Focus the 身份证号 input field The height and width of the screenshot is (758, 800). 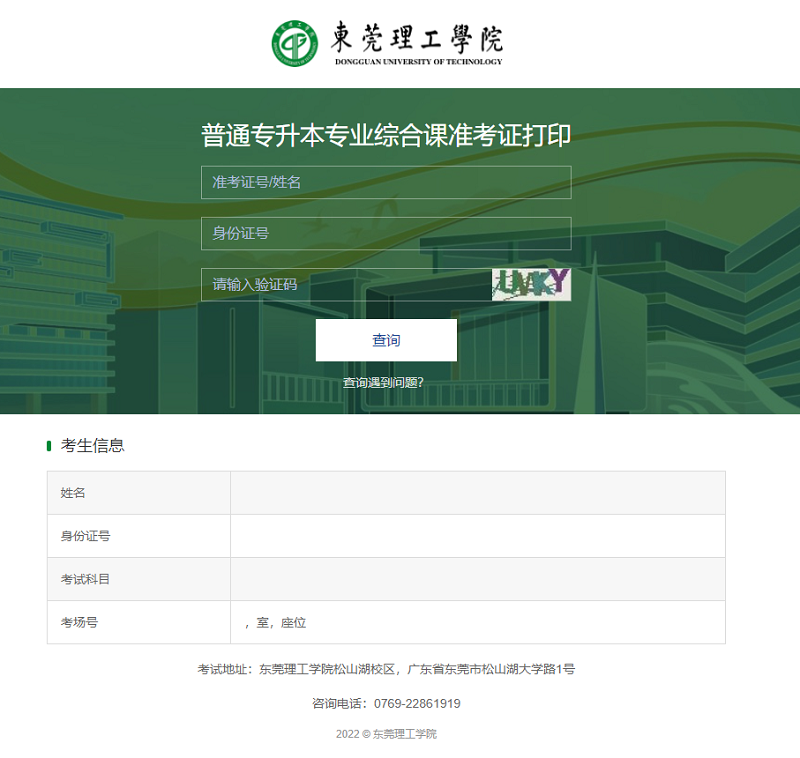click(x=386, y=233)
